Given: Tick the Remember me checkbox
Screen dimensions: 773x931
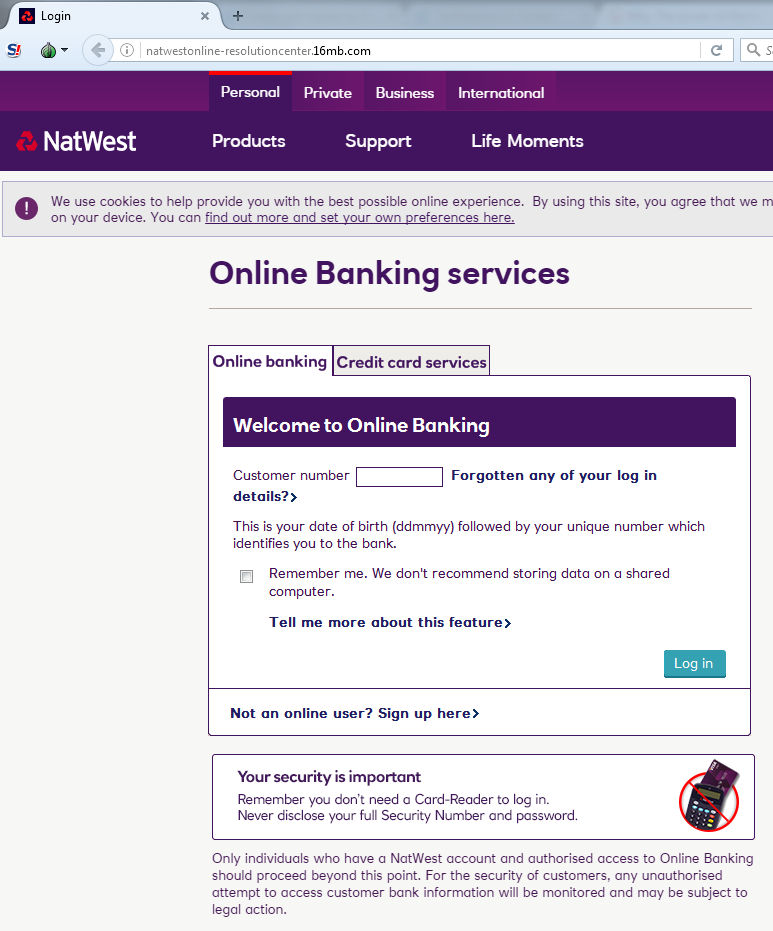Looking at the screenshot, I should [246, 576].
